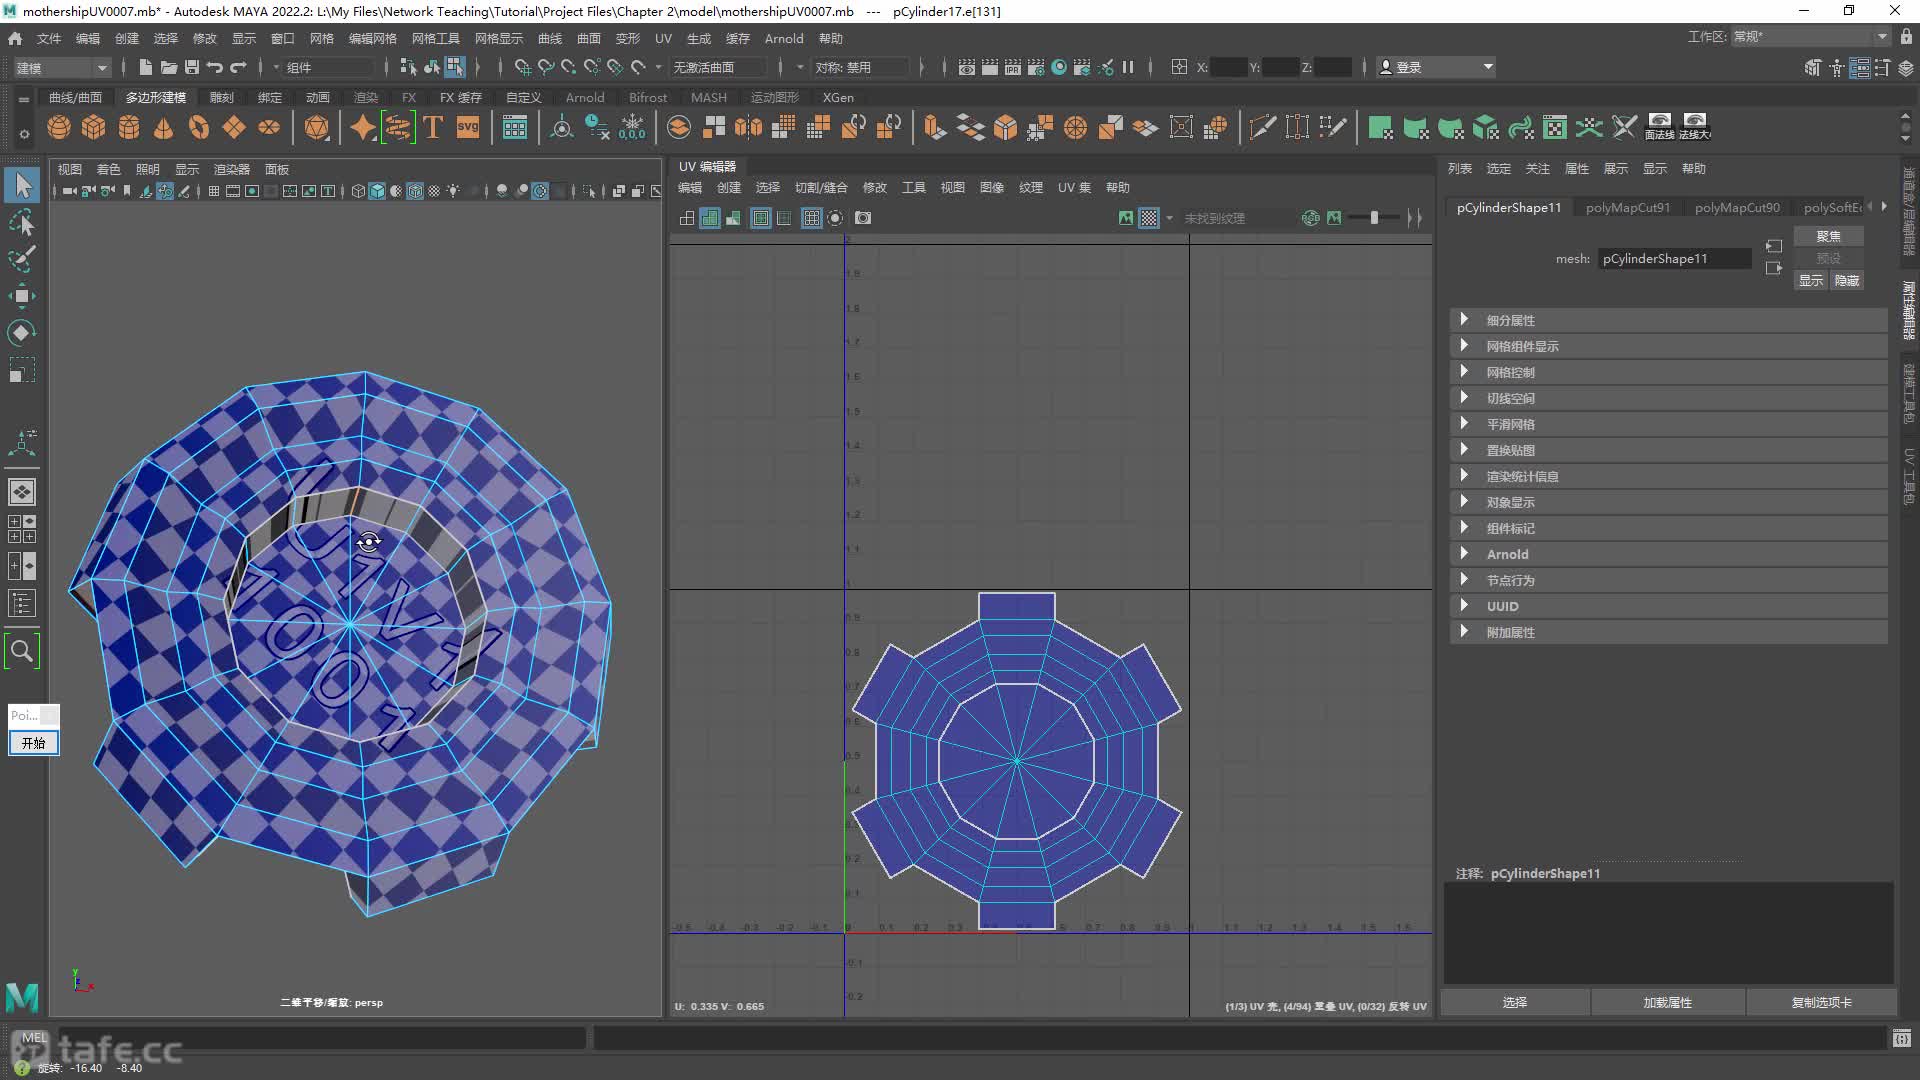Switch to the 多边形建模 shelf tab
Image resolution: width=1920 pixels, height=1080 pixels.
click(156, 97)
